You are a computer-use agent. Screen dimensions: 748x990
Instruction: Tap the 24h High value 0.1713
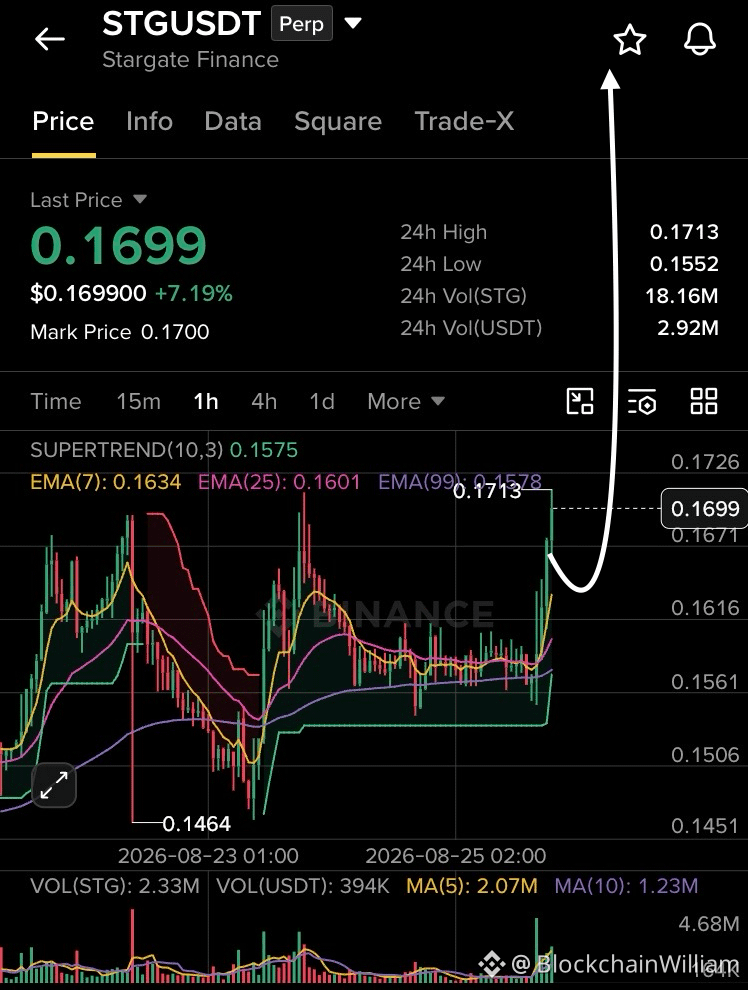[x=684, y=232]
